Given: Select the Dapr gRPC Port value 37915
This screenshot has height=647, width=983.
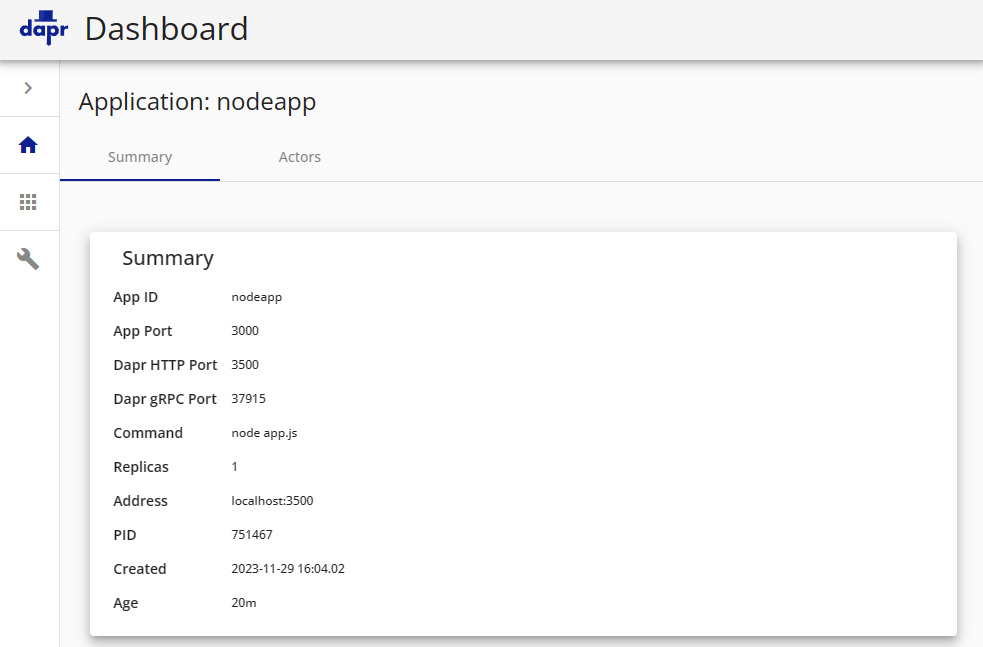Looking at the screenshot, I should [248, 398].
